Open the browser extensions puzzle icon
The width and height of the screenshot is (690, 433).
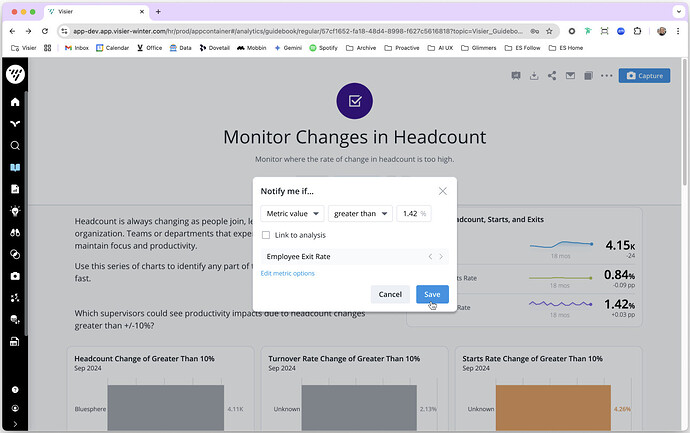point(637,31)
